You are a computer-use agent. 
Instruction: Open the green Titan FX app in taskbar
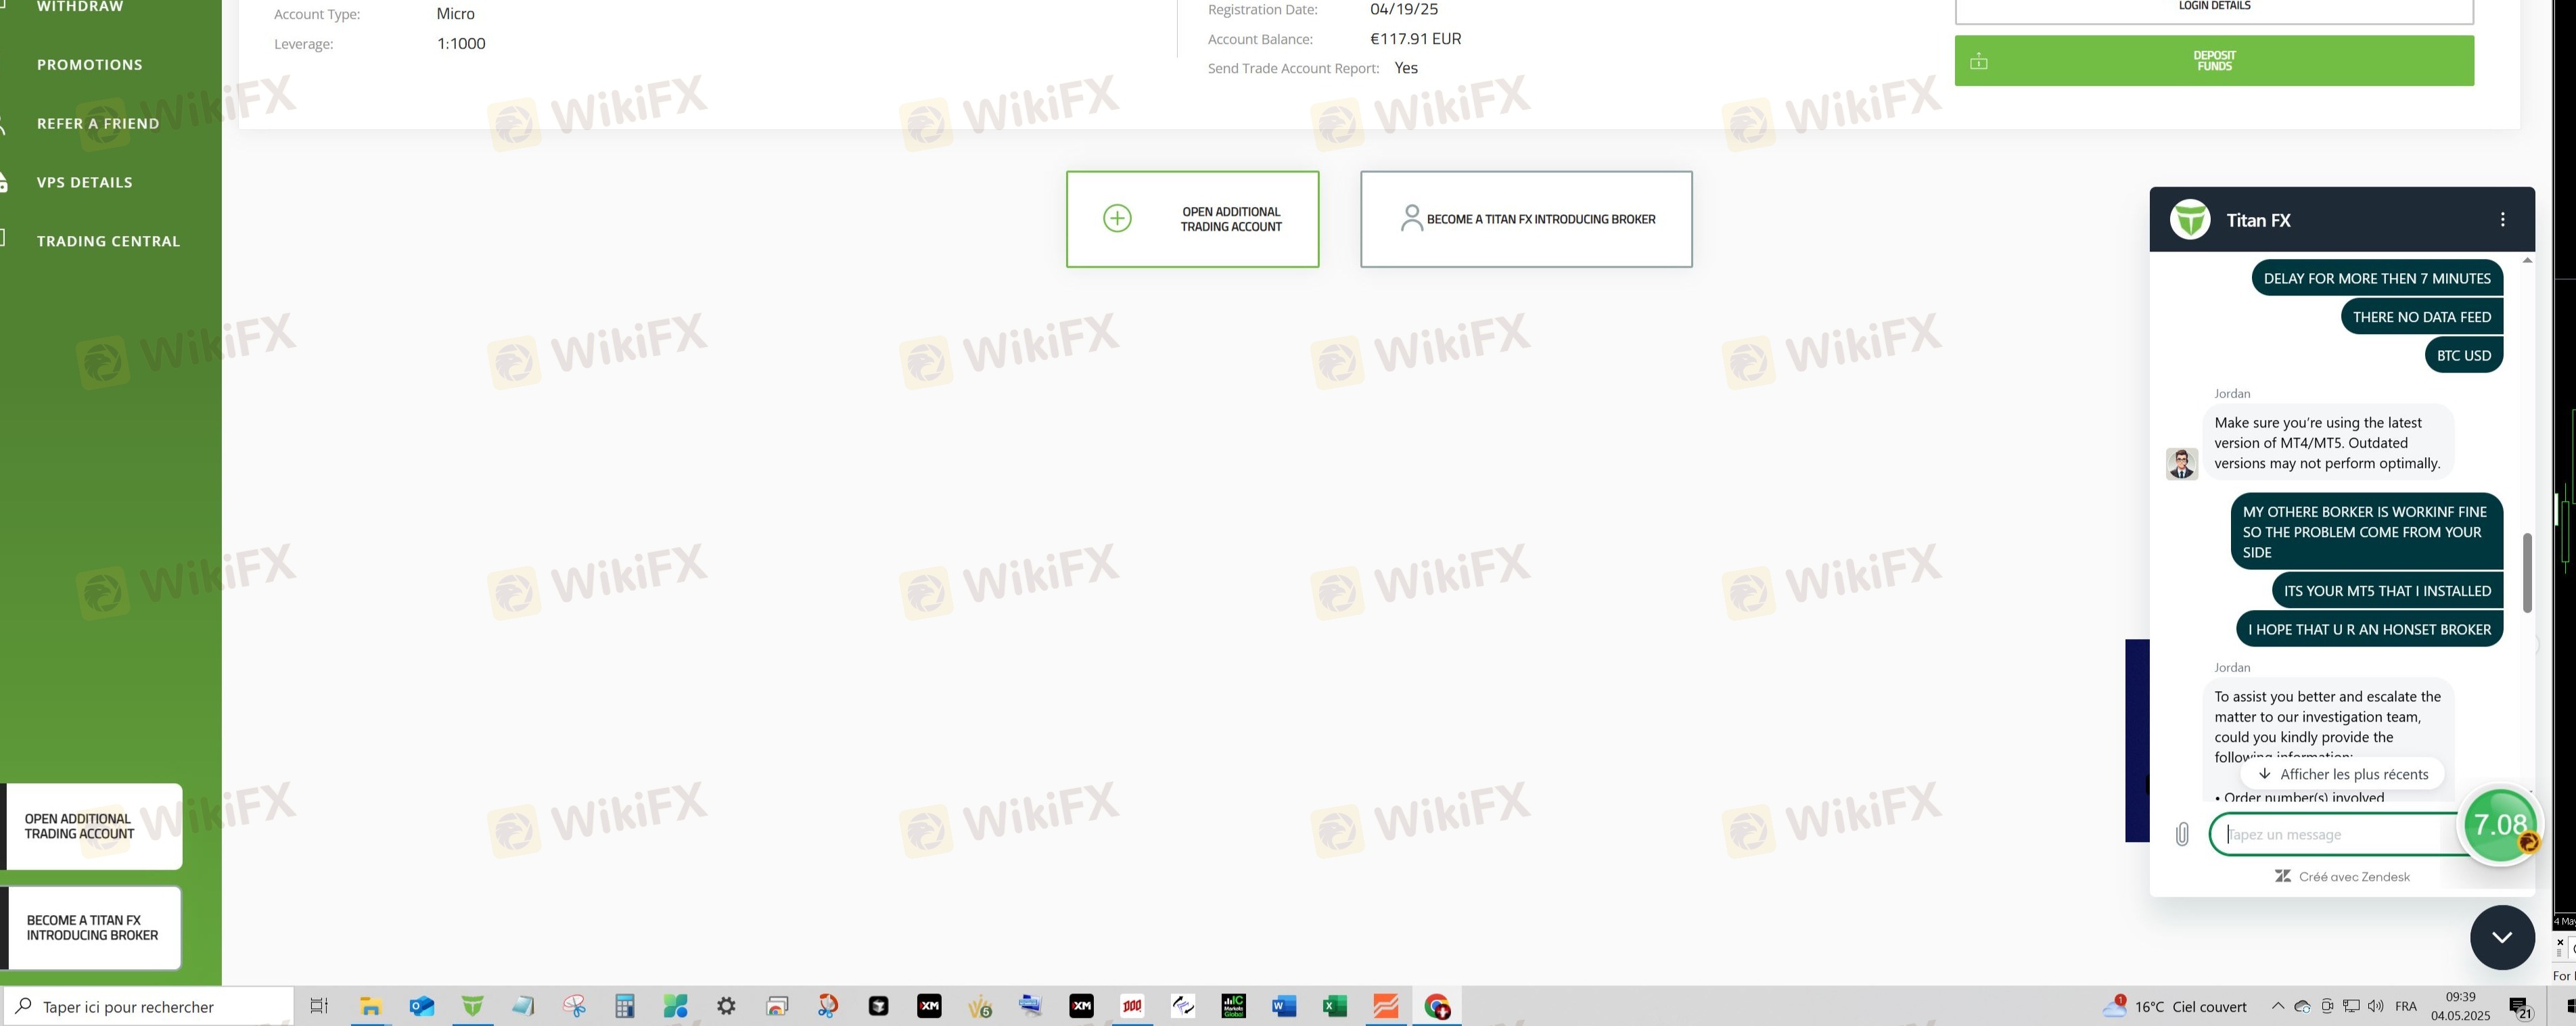pos(472,1006)
